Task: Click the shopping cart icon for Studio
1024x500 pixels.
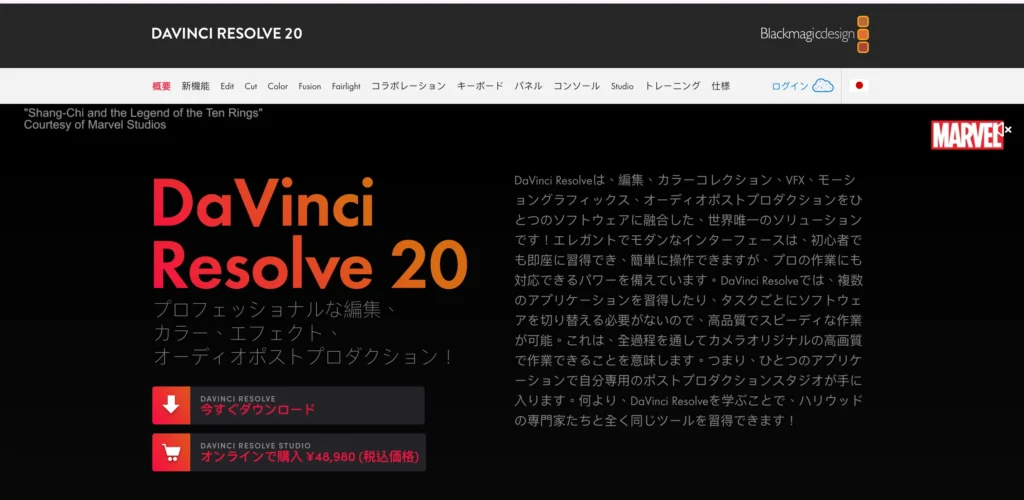Action: coord(171,452)
